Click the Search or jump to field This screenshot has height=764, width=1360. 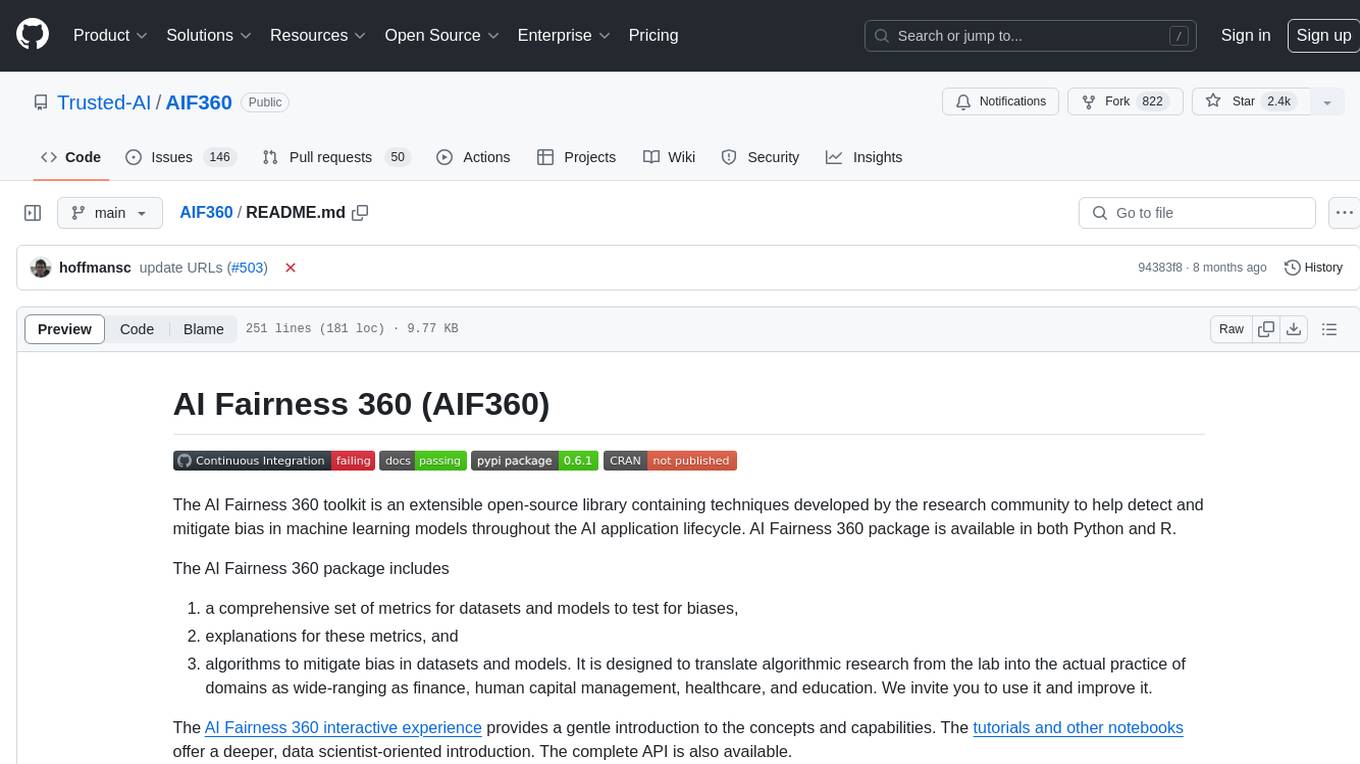[x=1031, y=36]
